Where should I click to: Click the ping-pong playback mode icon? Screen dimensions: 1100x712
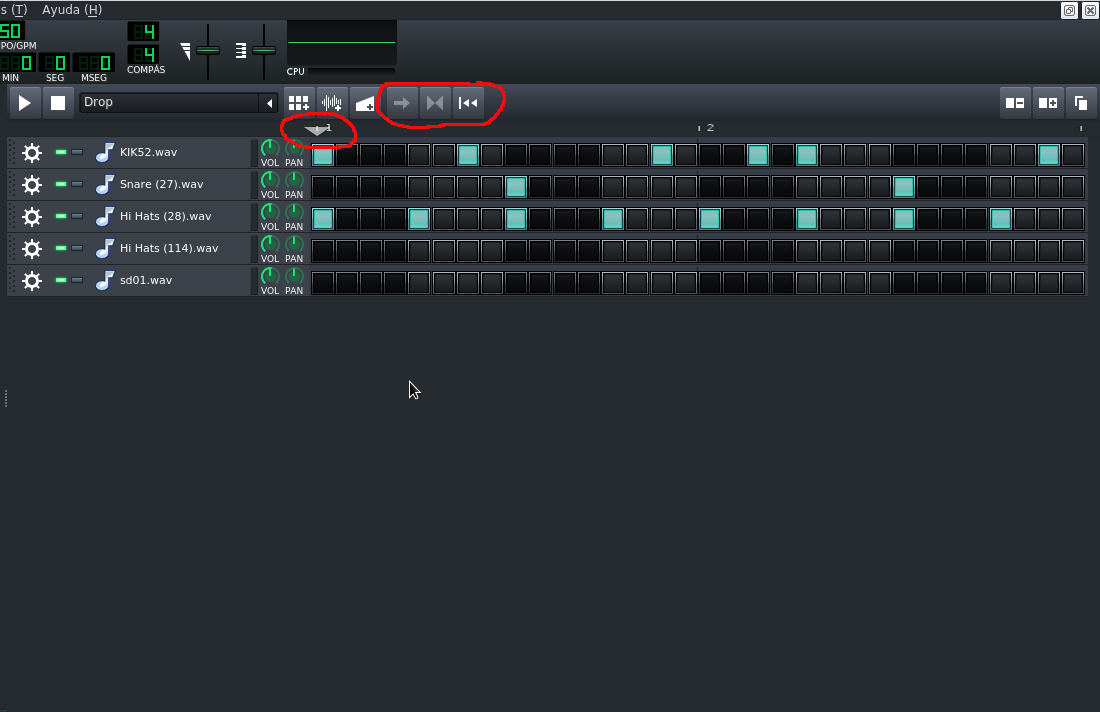[x=434, y=102]
